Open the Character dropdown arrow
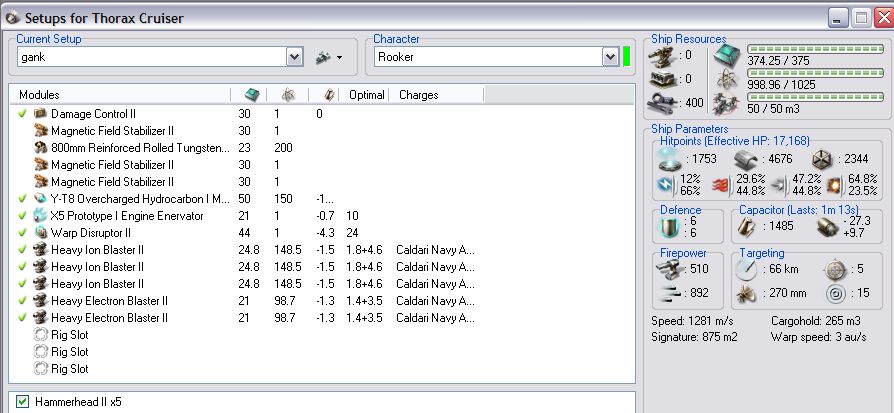894x413 pixels. [x=611, y=57]
